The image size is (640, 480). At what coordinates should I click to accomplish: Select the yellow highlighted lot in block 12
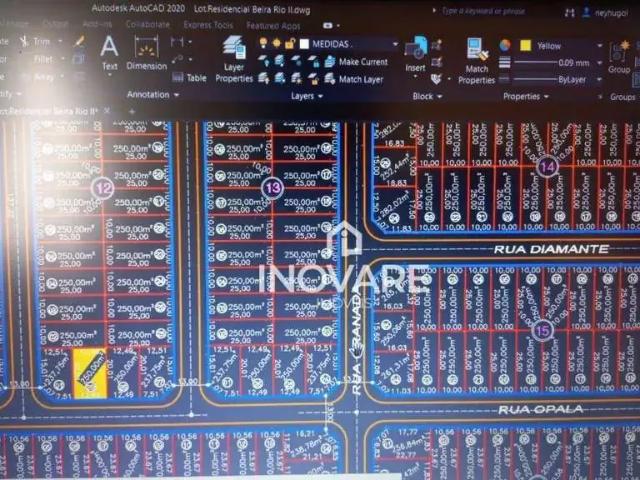pyautogui.click(x=90, y=373)
